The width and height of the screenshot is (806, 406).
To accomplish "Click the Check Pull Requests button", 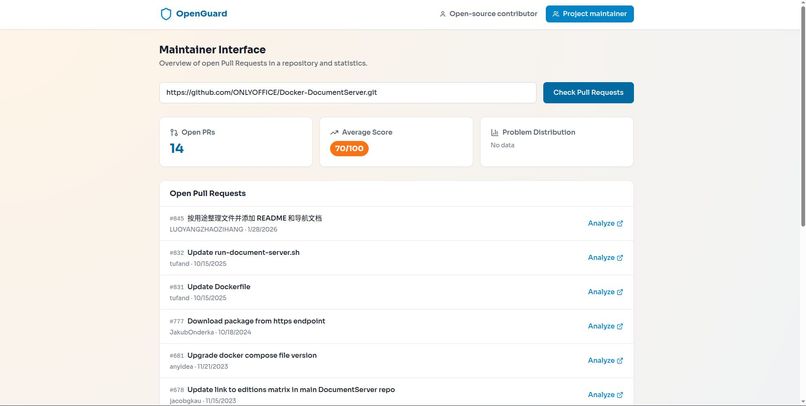I will (588, 93).
